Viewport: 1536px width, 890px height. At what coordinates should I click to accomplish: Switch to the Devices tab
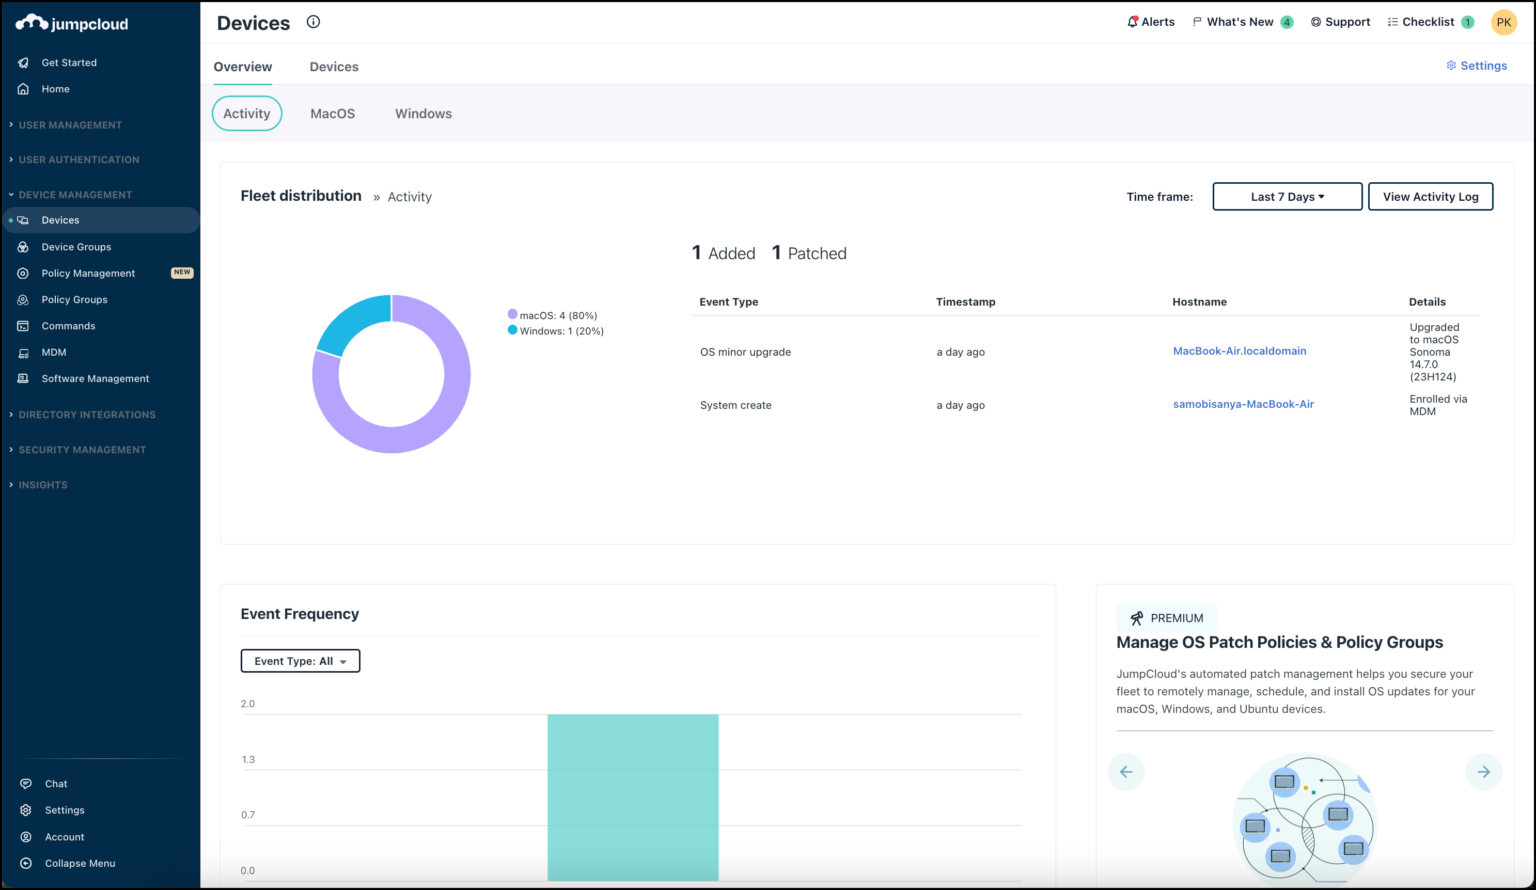pyautogui.click(x=334, y=66)
